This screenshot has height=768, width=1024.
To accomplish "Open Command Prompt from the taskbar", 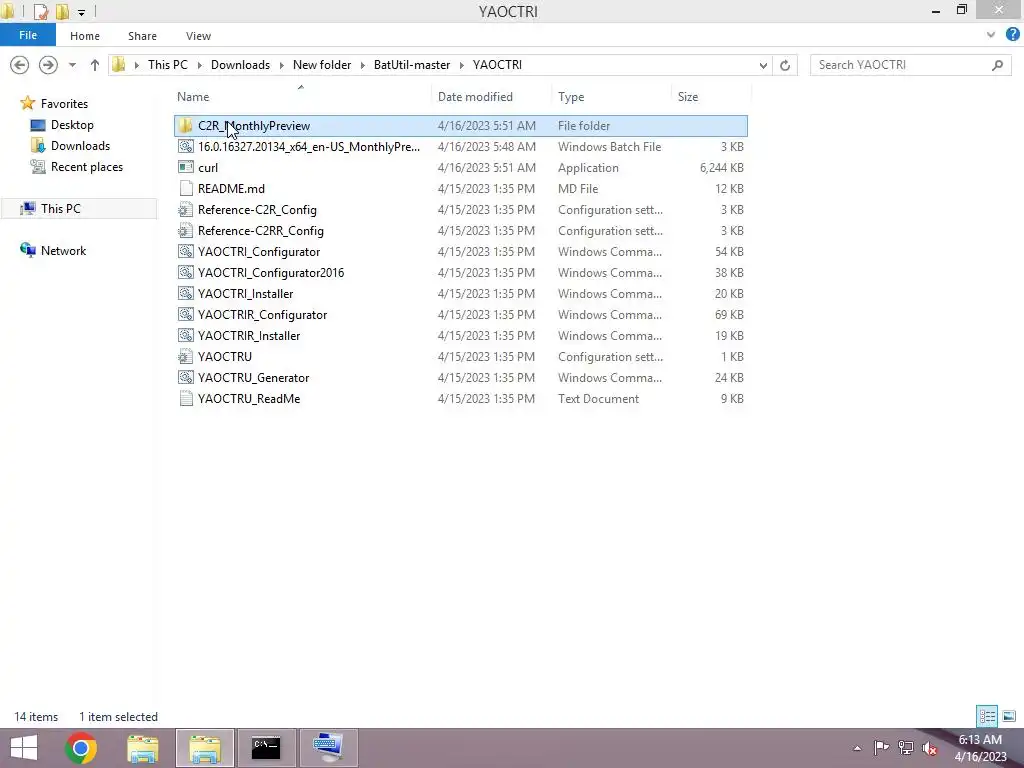I will coord(266,748).
